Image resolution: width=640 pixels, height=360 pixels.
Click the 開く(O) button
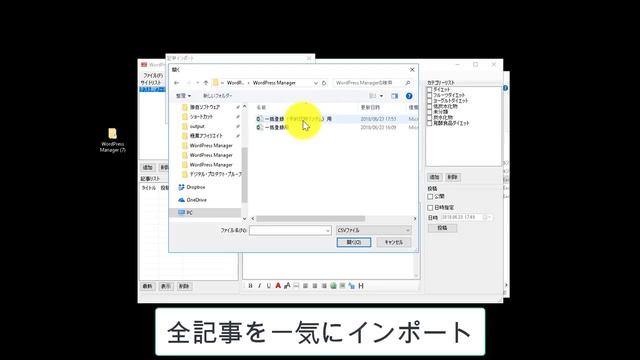click(x=354, y=242)
